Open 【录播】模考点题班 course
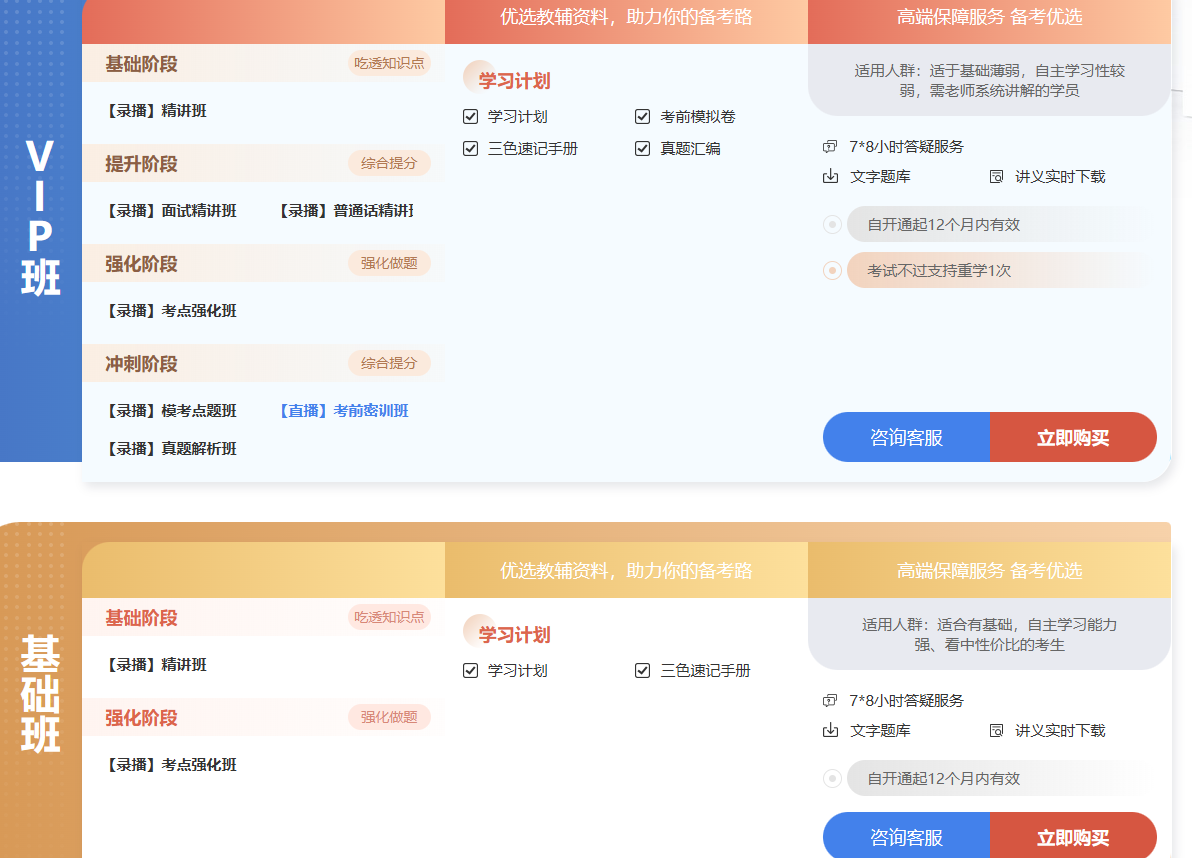The image size is (1192, 858). (x=171, y=411)
